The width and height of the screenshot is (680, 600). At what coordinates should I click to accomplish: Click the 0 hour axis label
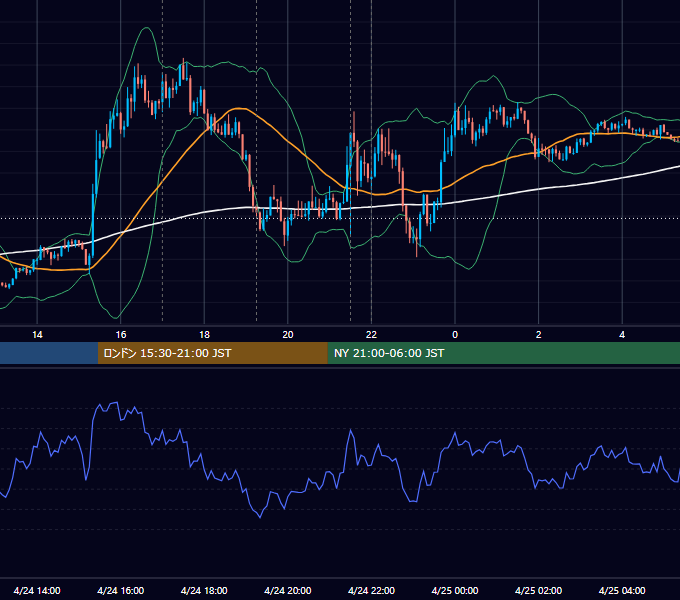[x=455, y=335]
